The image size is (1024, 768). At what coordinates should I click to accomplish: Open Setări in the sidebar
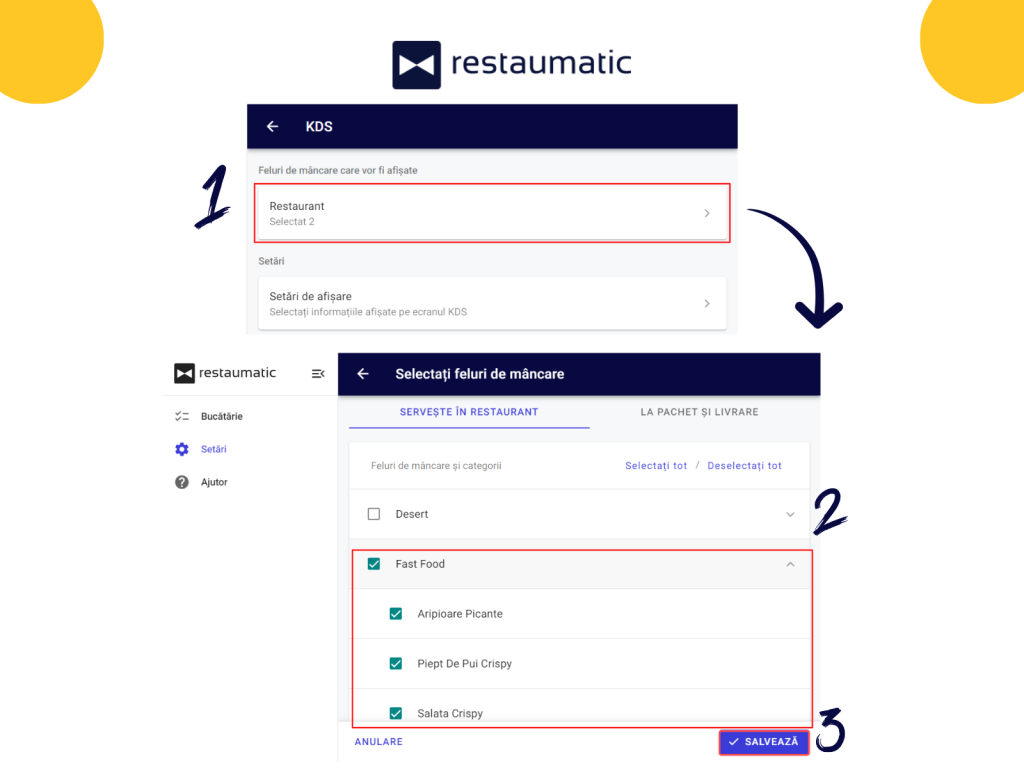coord(214,449)
